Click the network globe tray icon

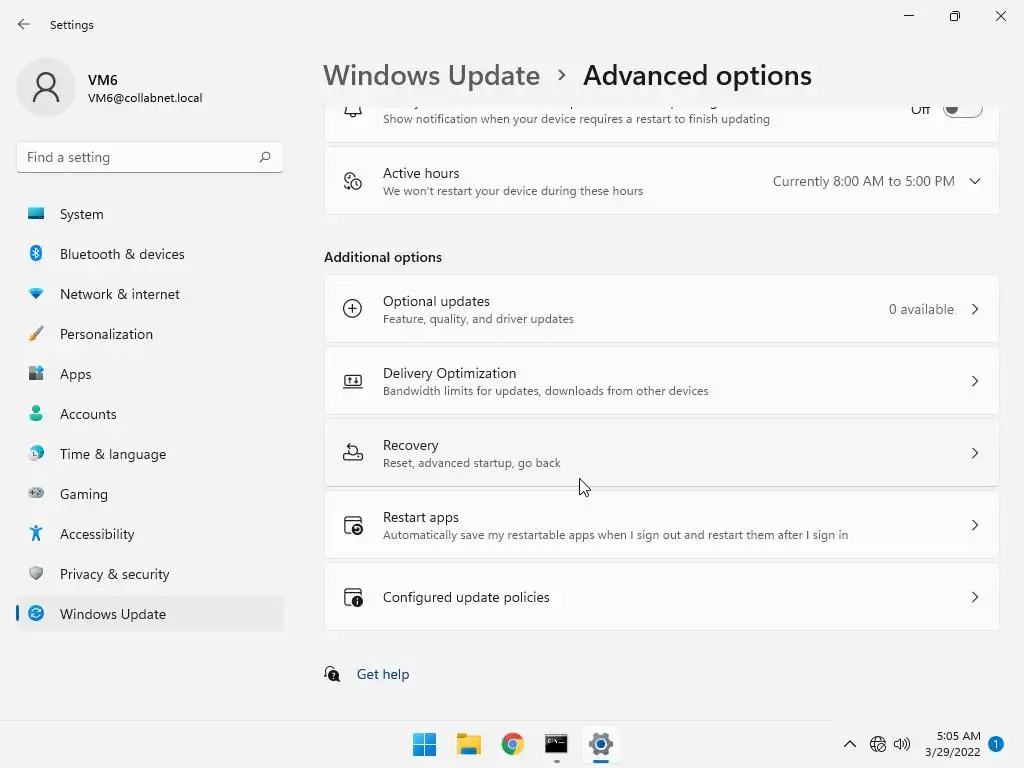878,744
